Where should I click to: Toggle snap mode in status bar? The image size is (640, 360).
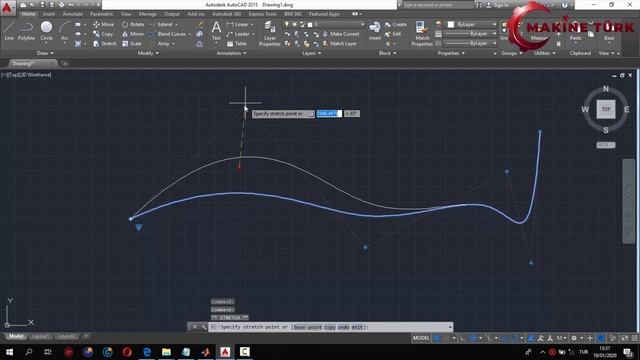(446, 338)
